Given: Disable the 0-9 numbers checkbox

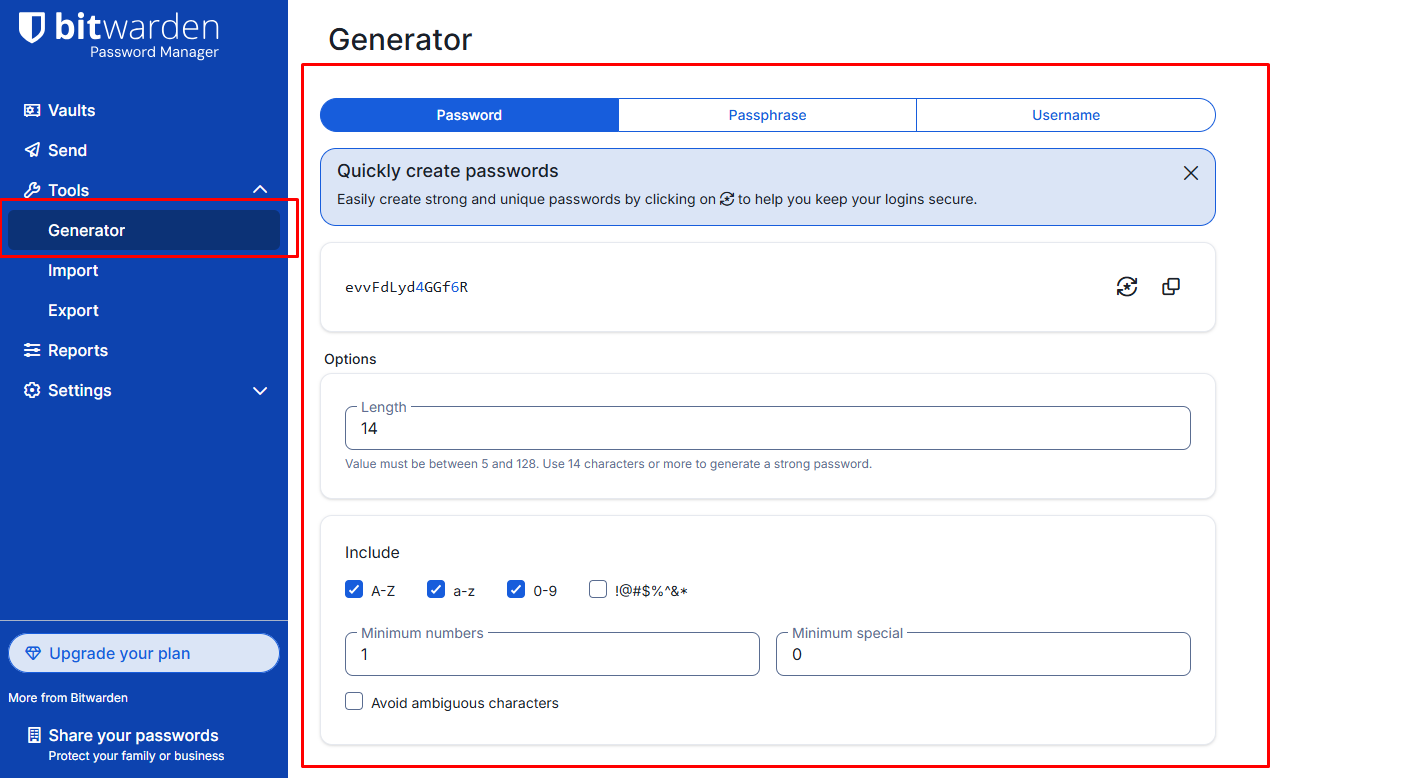Looking at the screenshot, I should [516, 589].
